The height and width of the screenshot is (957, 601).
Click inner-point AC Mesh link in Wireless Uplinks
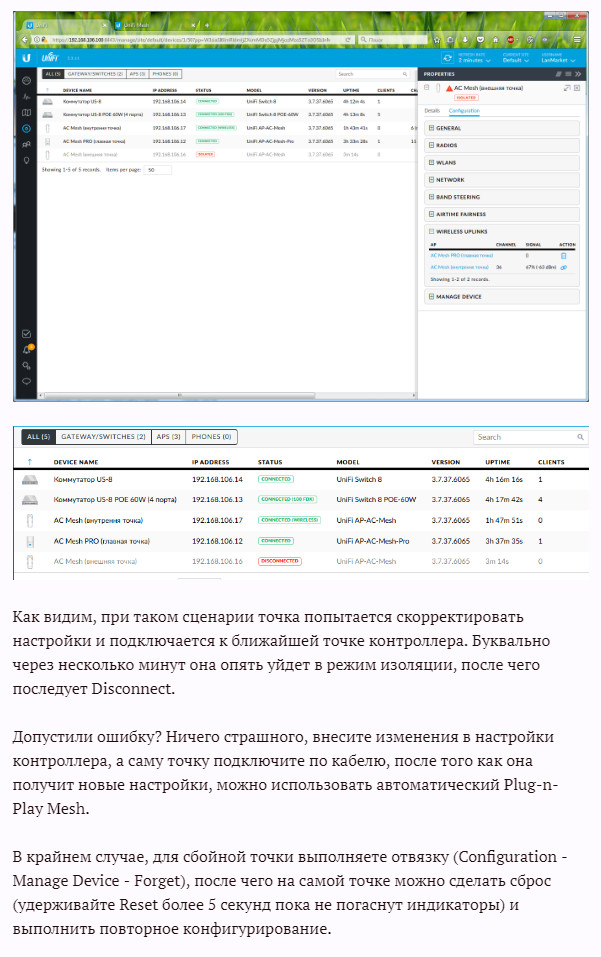pos(459,267)
